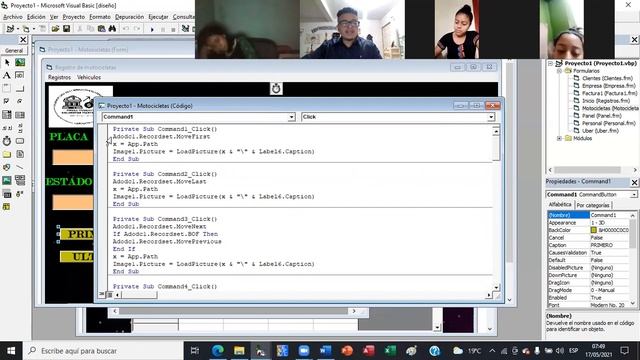
Task: Select the Data control tool in the toolbox
Action: pos(20,180)
